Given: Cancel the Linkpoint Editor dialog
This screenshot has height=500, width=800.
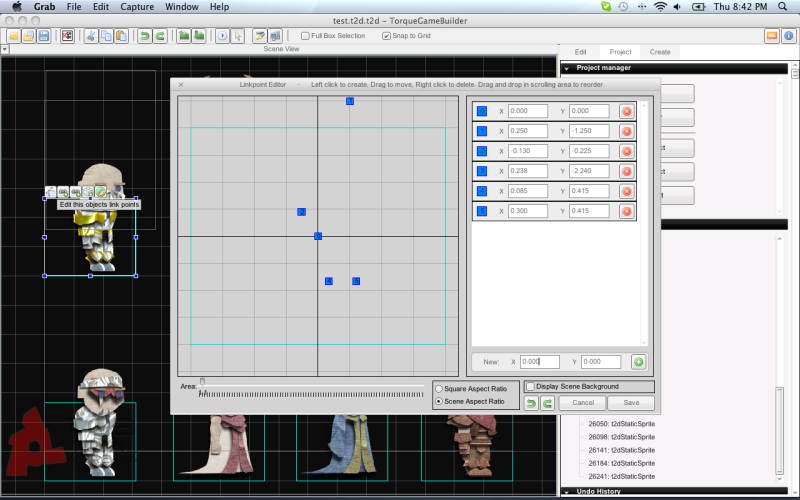Looking at the screenshot, I should (x=582, y=403).
